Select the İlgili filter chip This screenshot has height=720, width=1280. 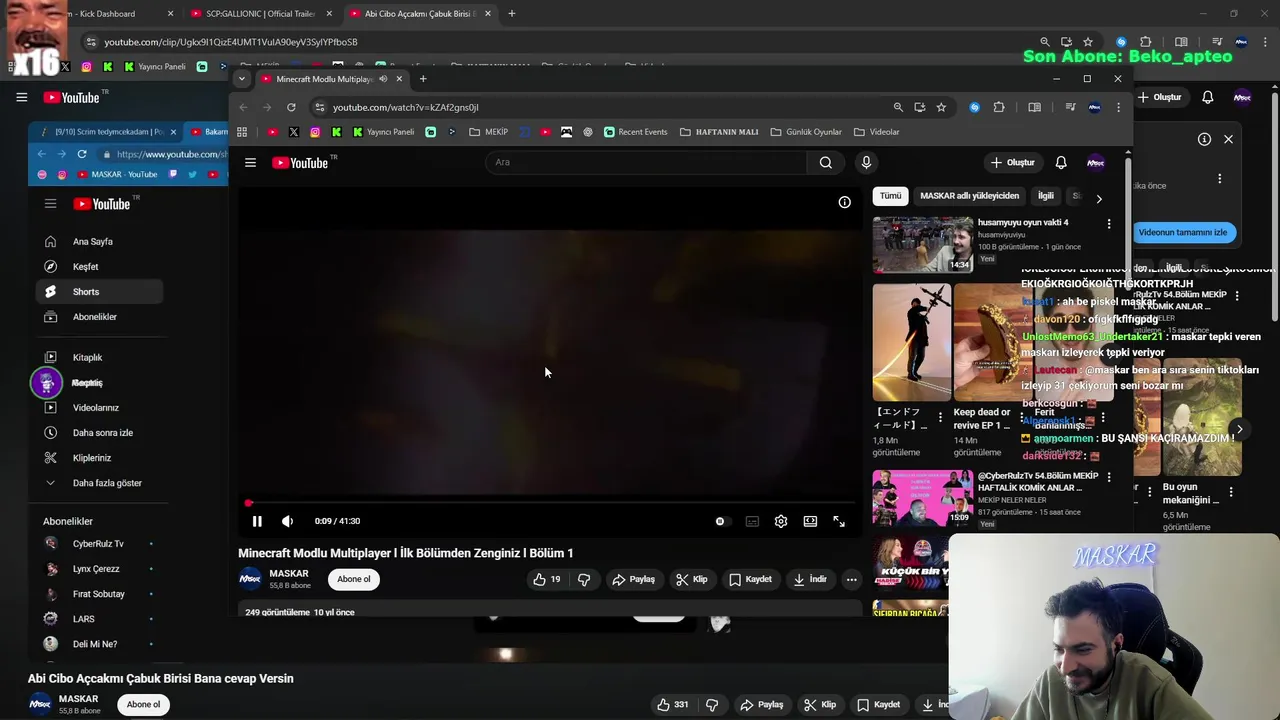1046,196
